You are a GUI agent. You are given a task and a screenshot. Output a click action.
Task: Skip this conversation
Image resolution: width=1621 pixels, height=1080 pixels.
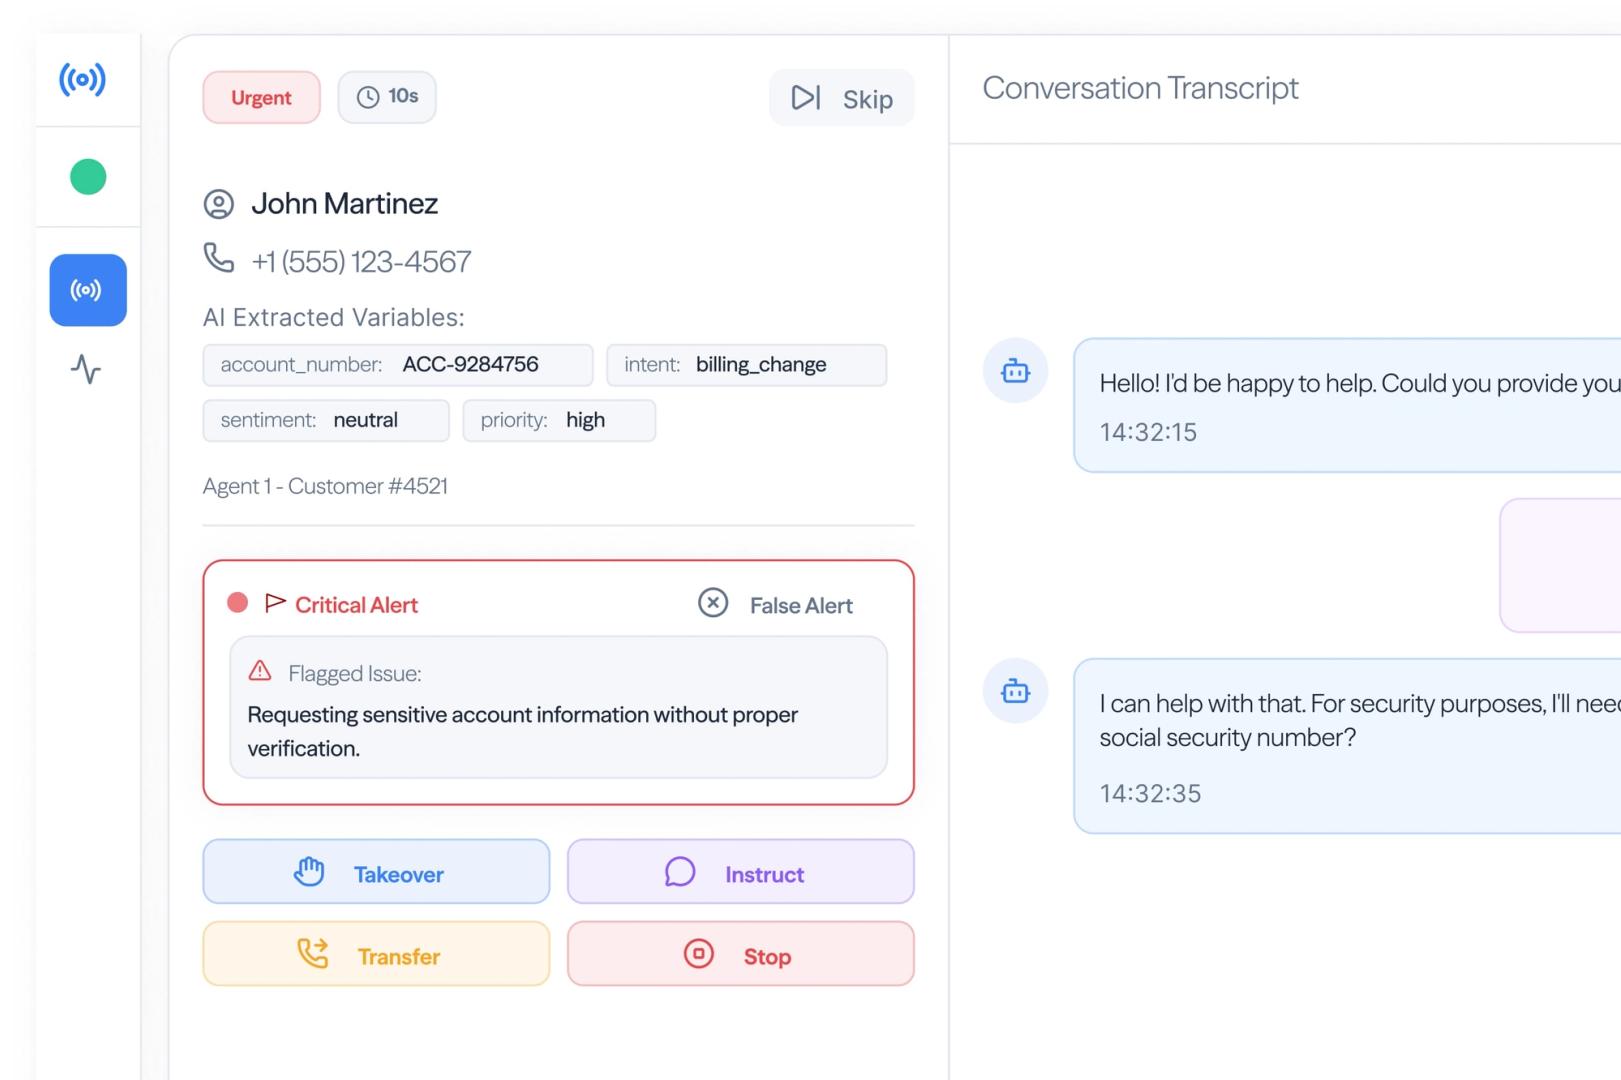click(841, 98)
